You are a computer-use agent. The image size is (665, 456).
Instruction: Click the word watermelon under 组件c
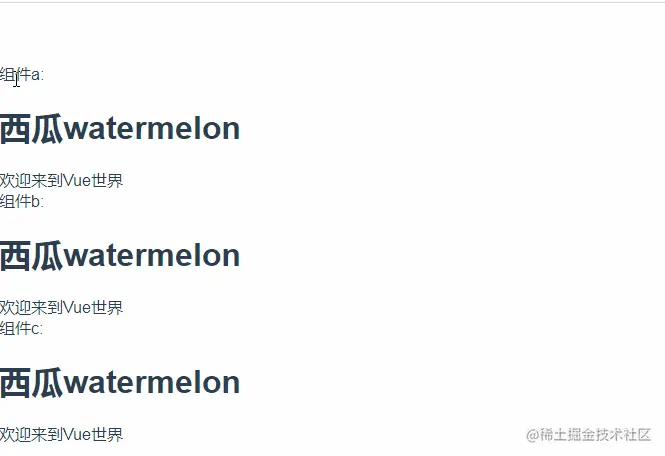point(151,382)
